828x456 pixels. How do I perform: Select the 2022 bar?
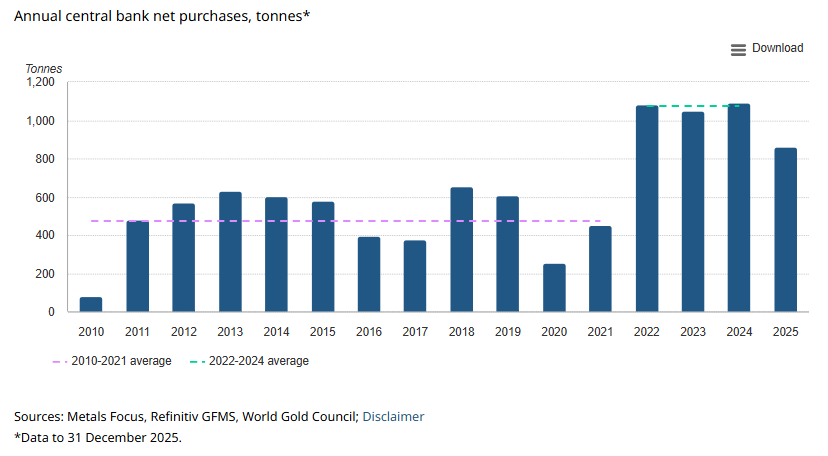[x=647, y=209]
